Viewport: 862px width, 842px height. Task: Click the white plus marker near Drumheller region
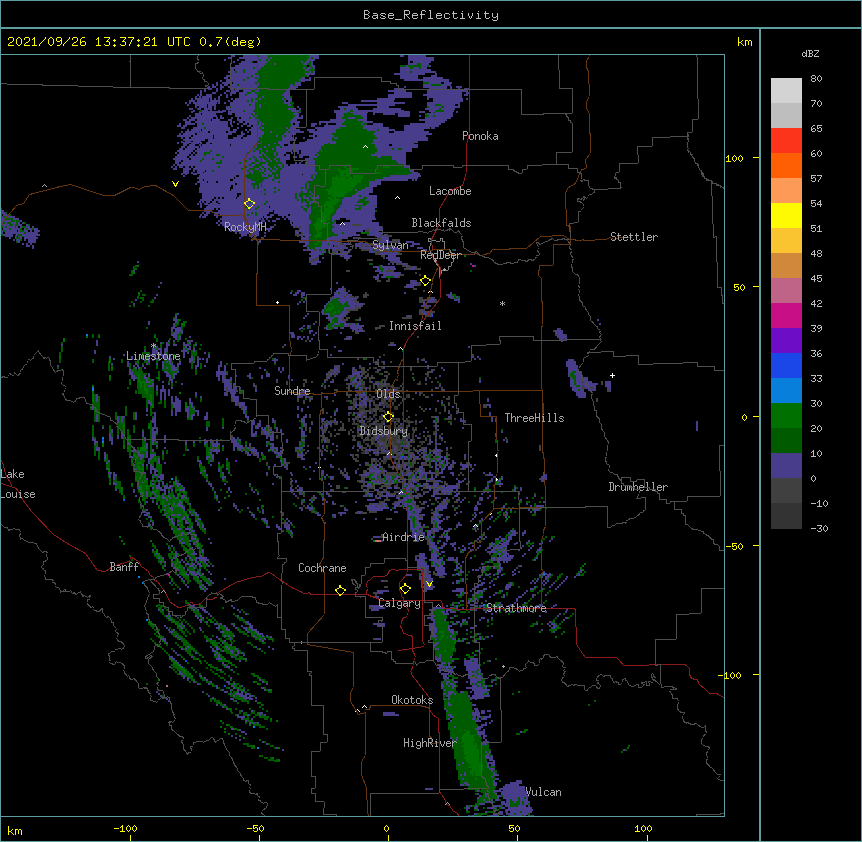[612, 375]
